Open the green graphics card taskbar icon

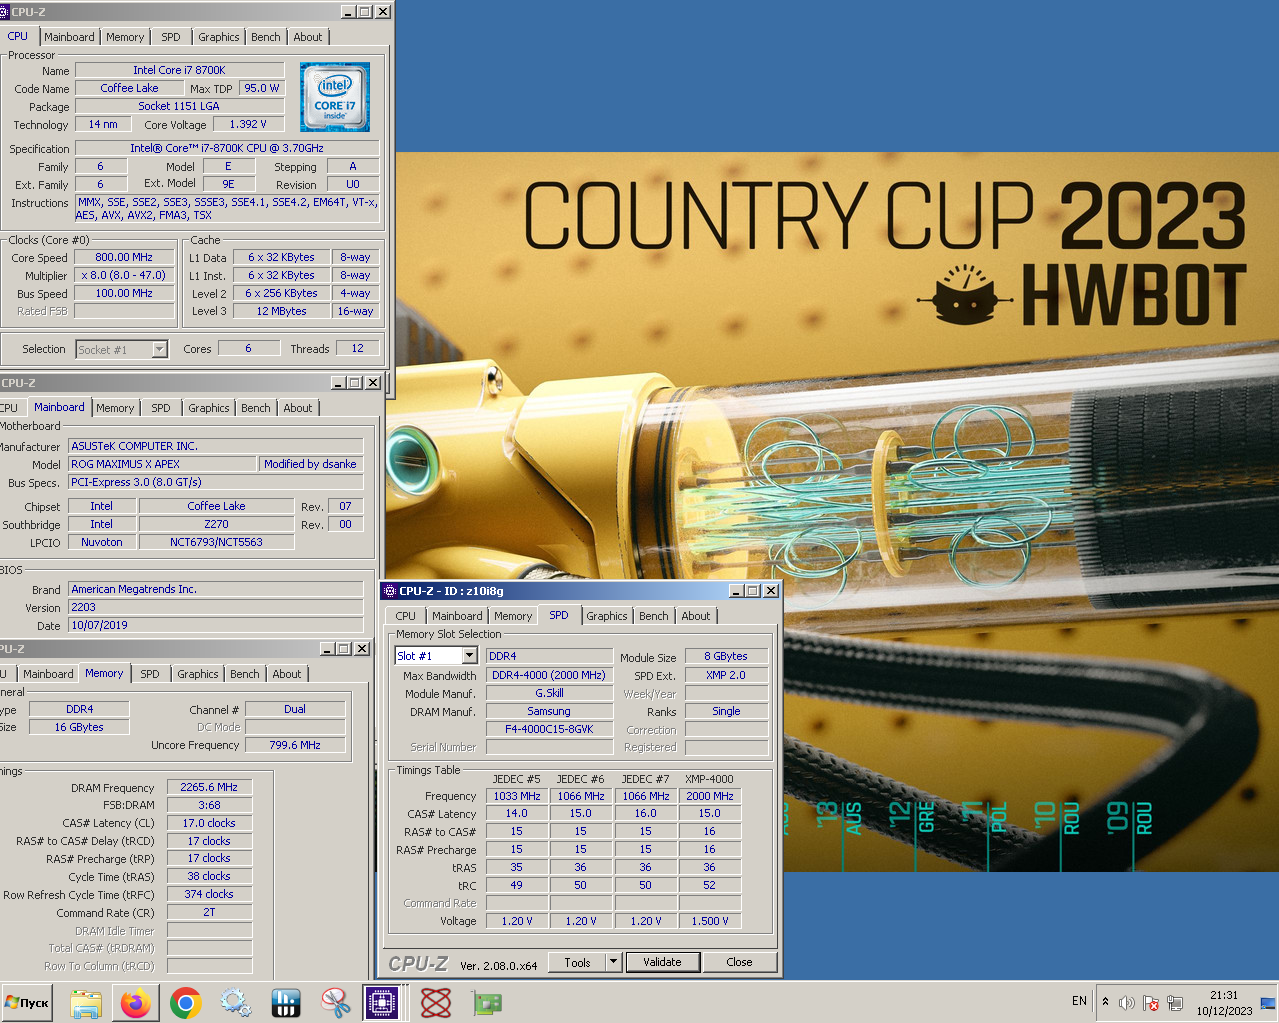[x=486, y=1002]
